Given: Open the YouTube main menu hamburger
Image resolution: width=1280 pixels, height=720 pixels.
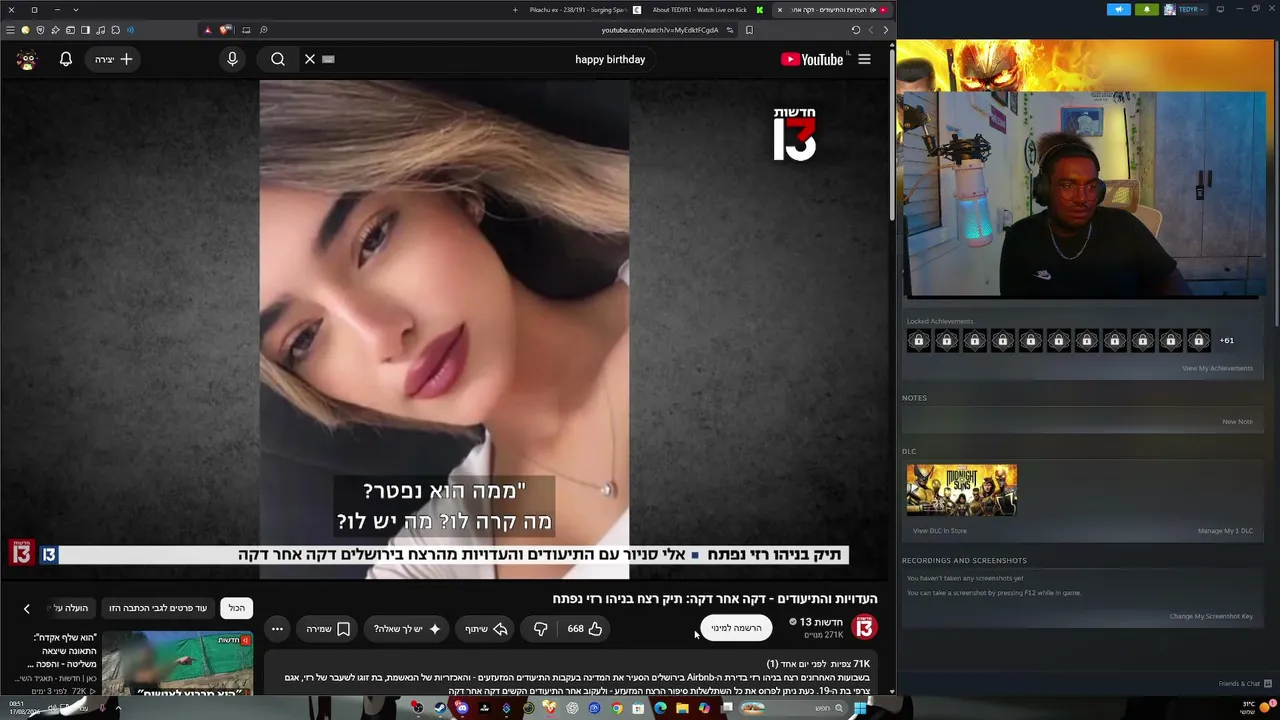Looking at the screenshot, I should click(x=864, y=59).
